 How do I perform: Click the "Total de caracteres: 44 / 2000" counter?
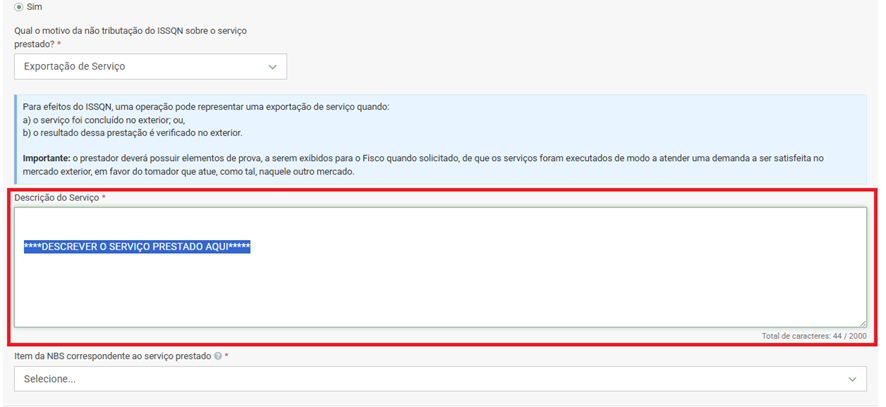pyautogui.click(x=813, y=336)
